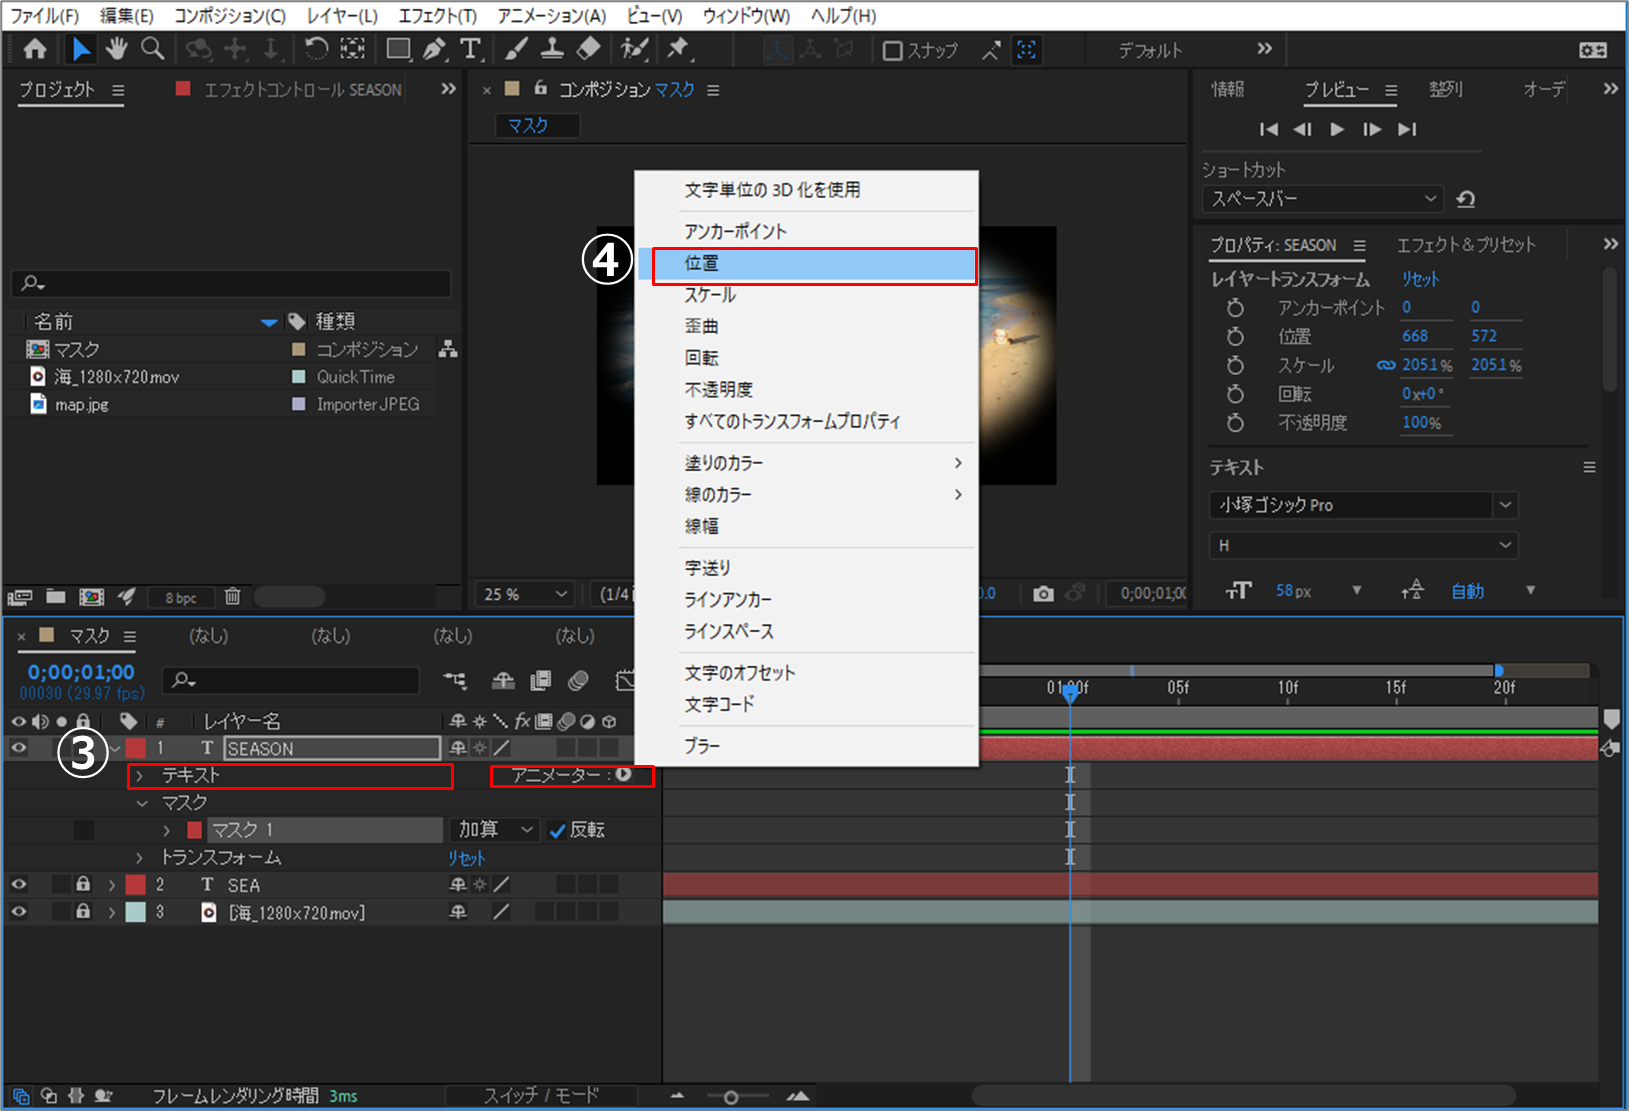Choose the horizontal Type tool
Viewport: 1629px width, 1111px height.
(470, 49)
